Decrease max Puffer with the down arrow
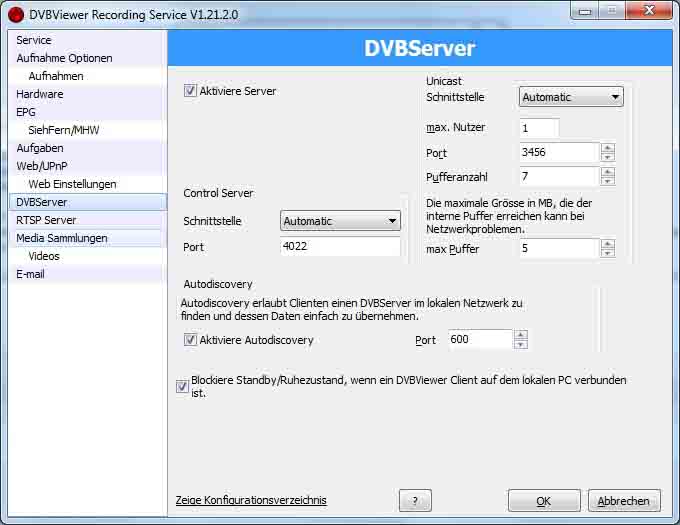The image size is (680, 525). (608, 253)
